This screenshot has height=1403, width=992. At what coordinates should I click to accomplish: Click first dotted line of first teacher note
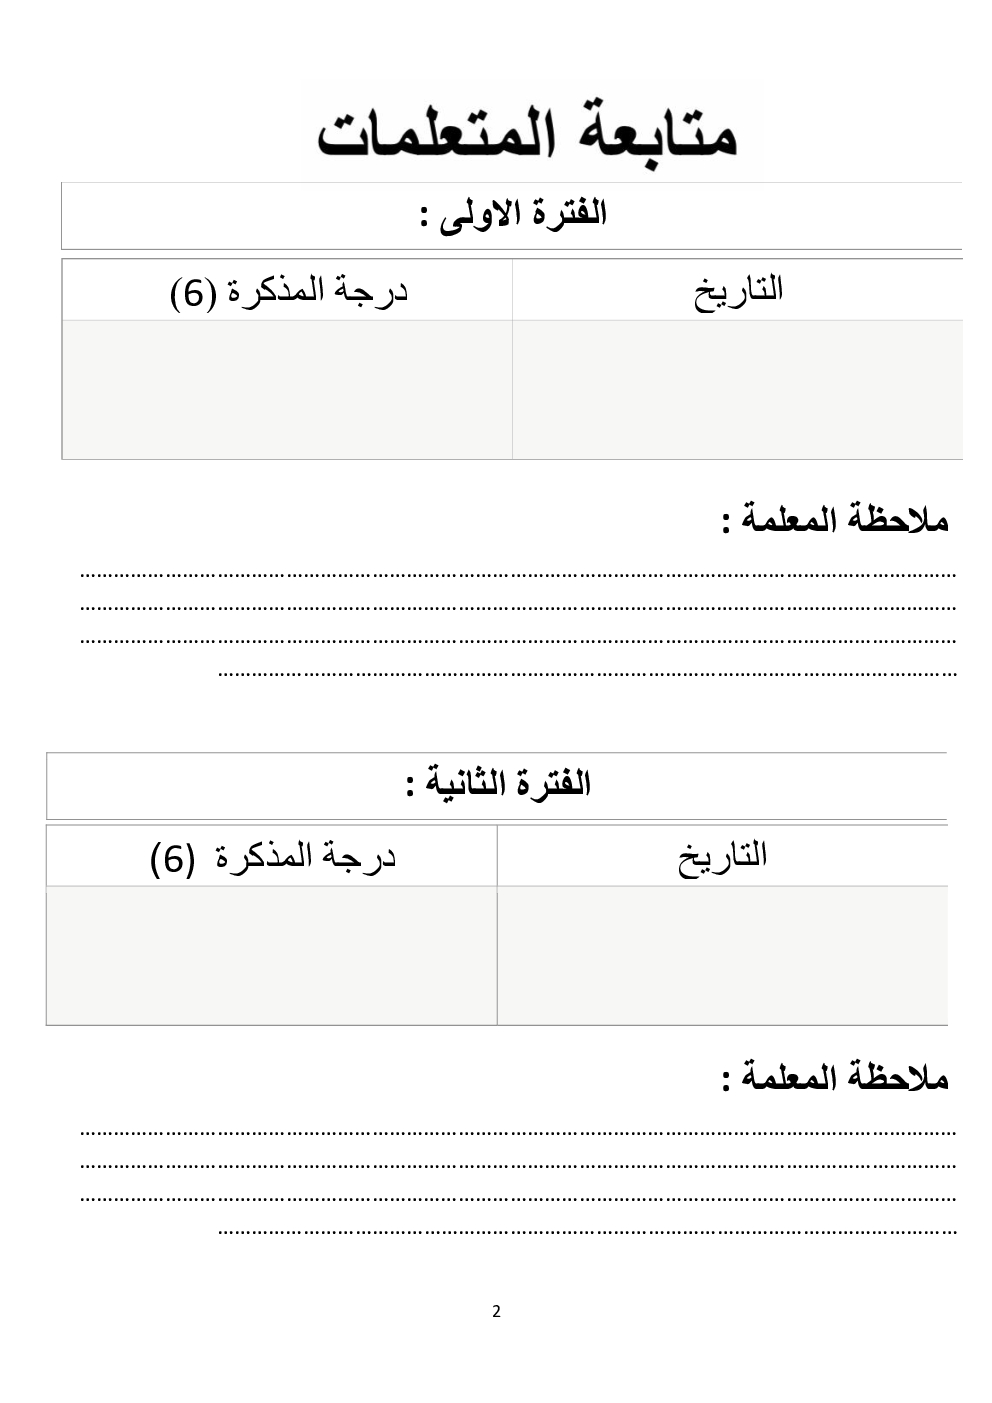click(x=518, y=575)
